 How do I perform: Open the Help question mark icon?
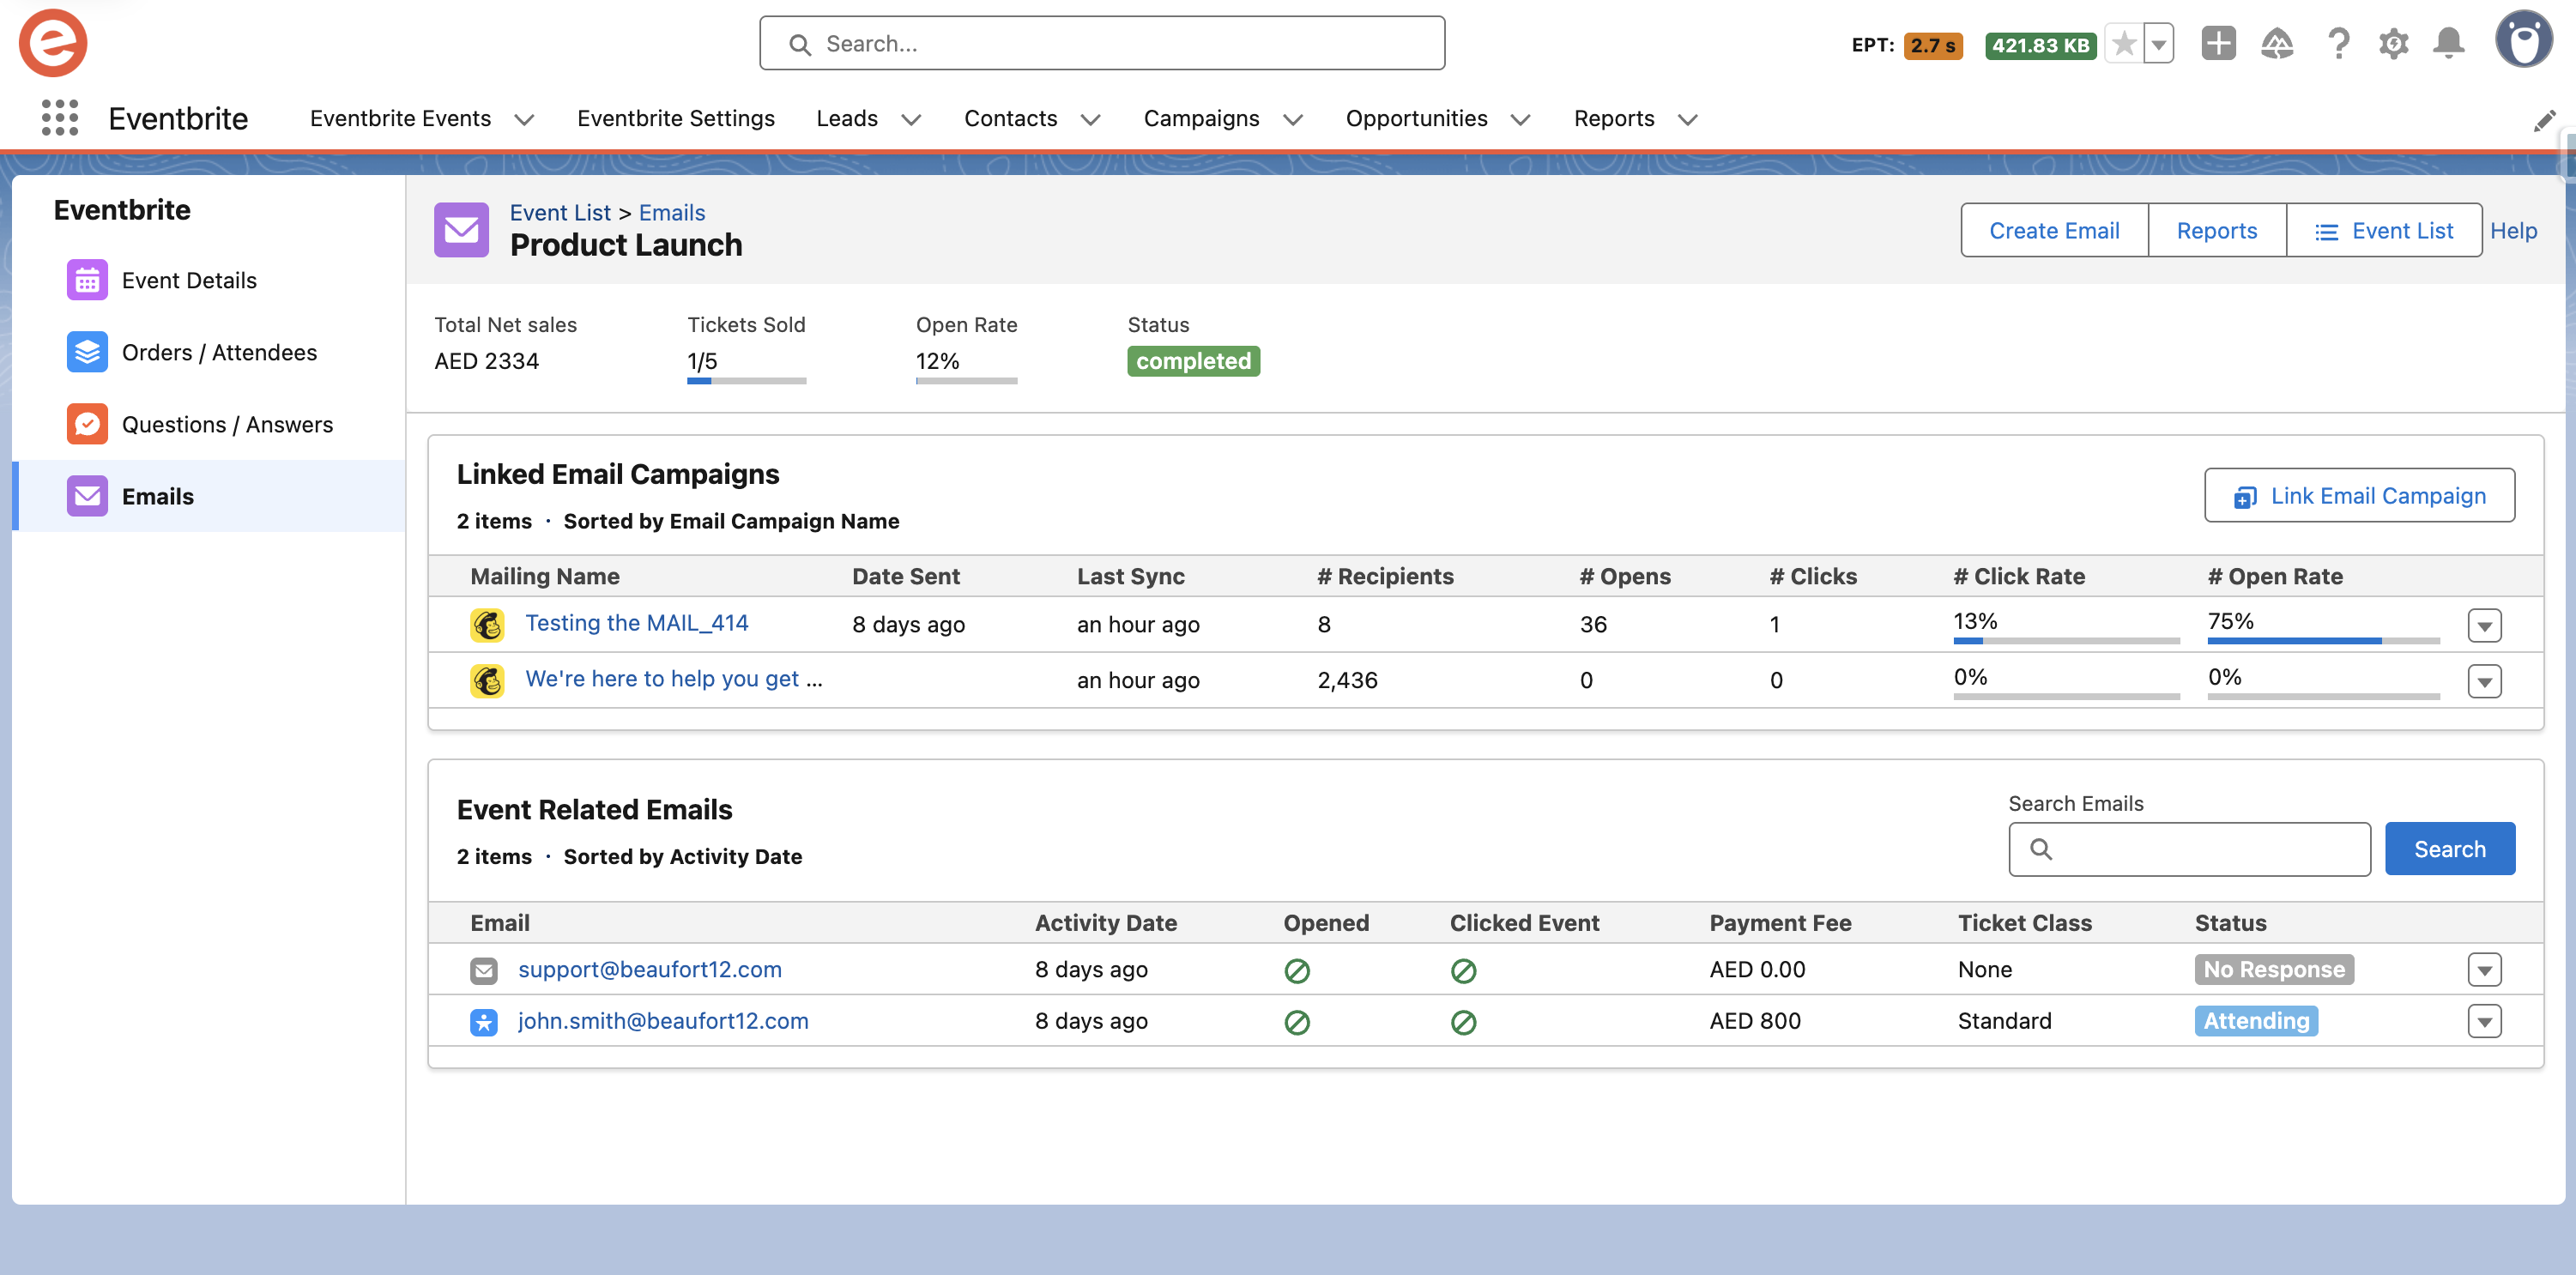point(2338,43)
